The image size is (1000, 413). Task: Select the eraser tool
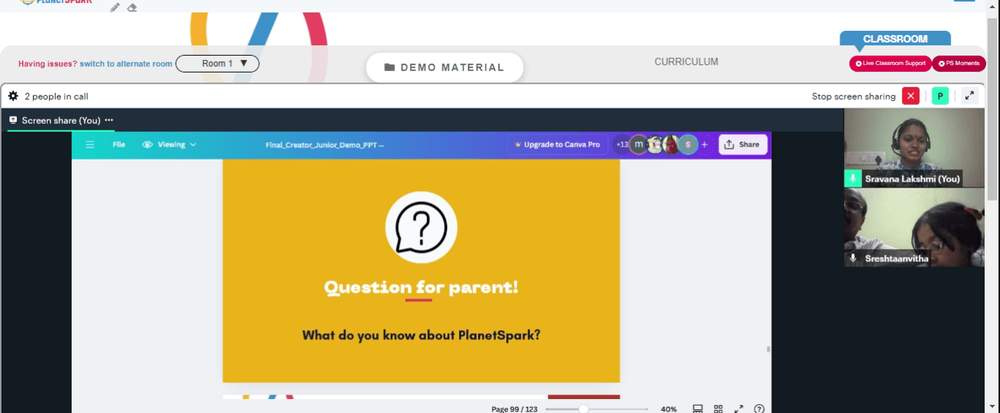(132, 7)
